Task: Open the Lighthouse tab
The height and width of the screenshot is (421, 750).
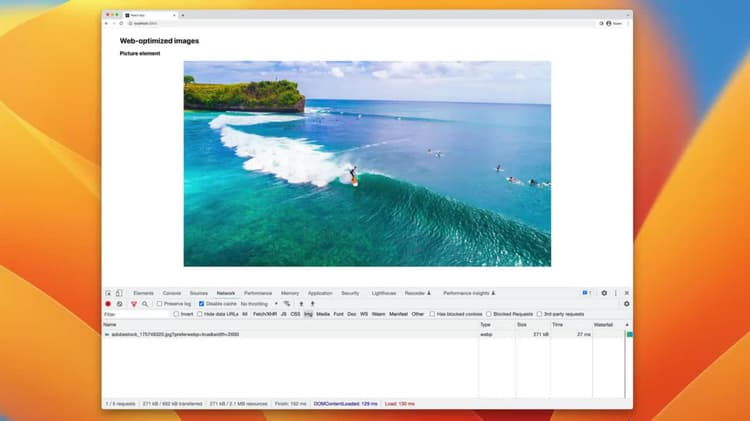Action: [x=384, y=293]
